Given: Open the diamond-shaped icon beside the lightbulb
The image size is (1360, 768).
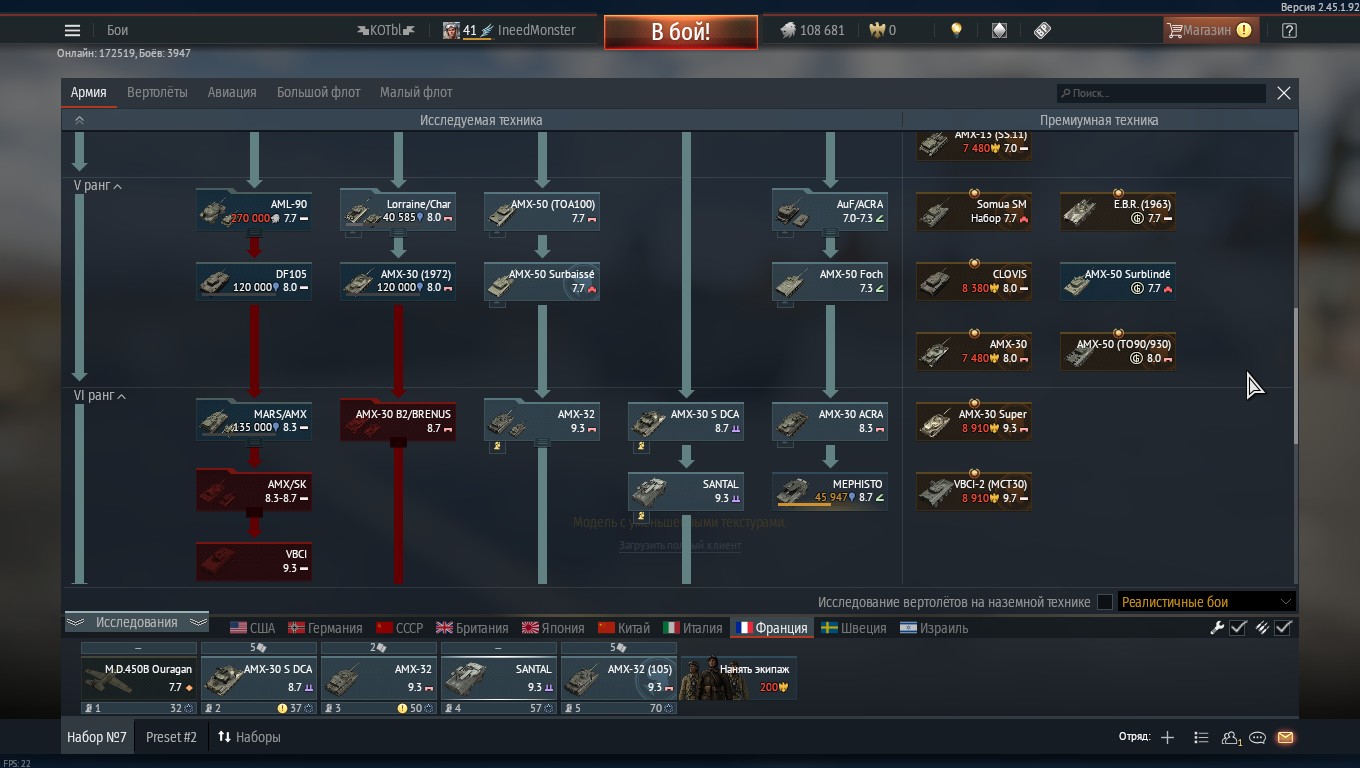Looking at the screenshot, I should tap(999, 30).
